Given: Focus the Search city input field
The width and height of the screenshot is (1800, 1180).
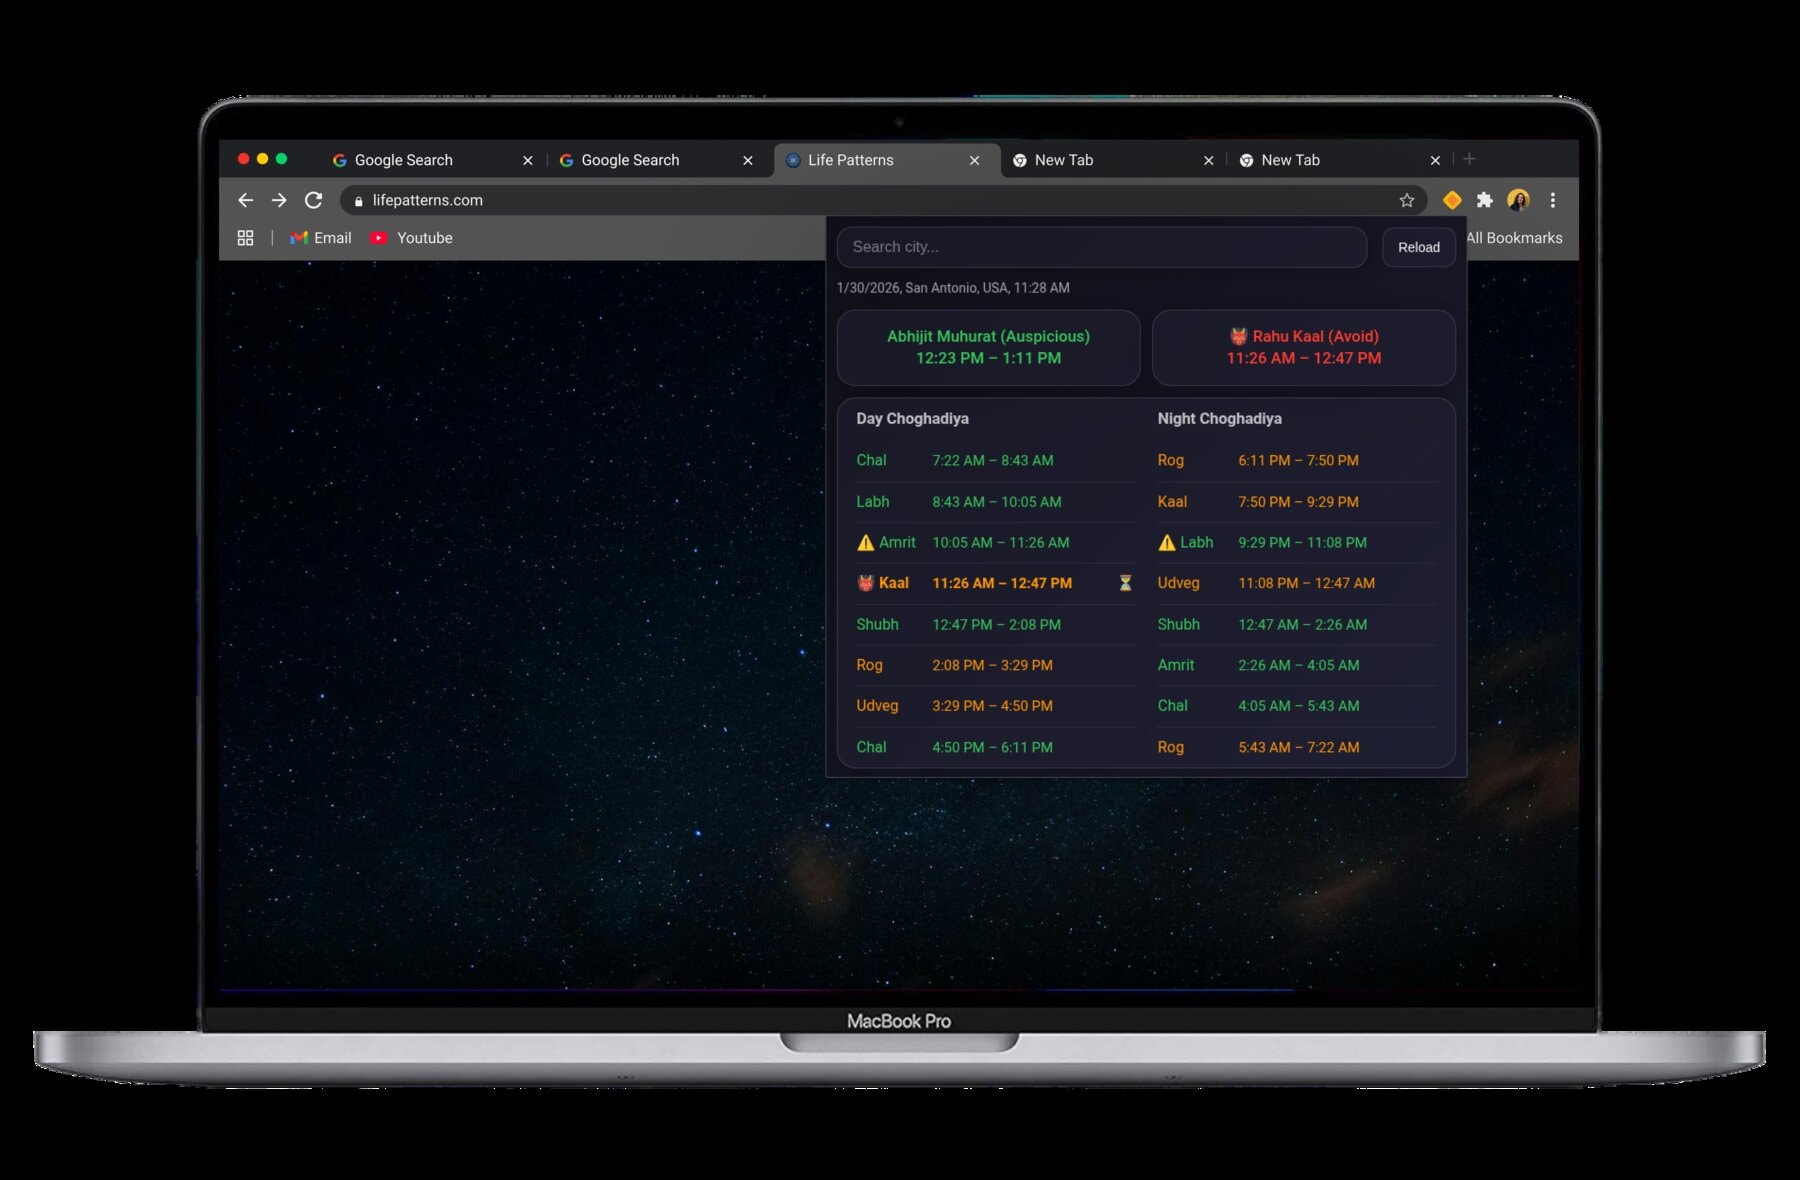Looking at the screenshot, I should click(x=1101, y=247).
